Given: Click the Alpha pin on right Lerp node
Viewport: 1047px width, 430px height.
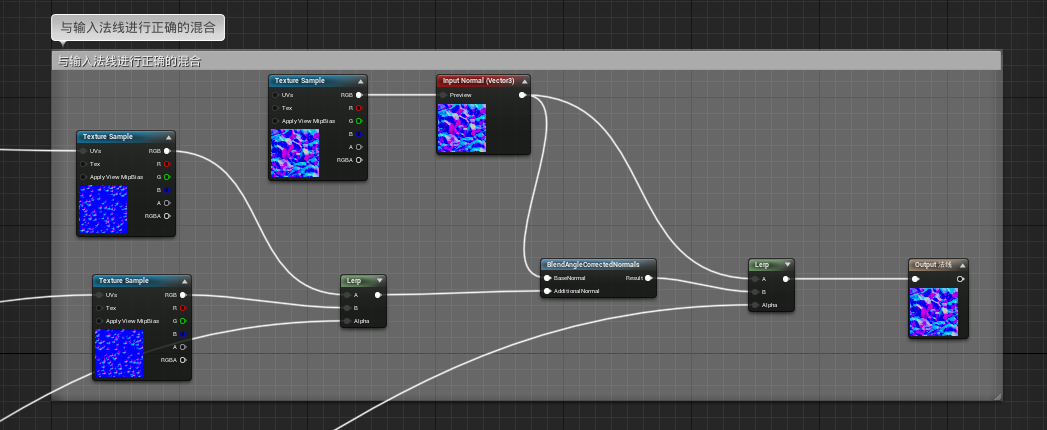Looking at the screenshot, I should tap(755, 305).
